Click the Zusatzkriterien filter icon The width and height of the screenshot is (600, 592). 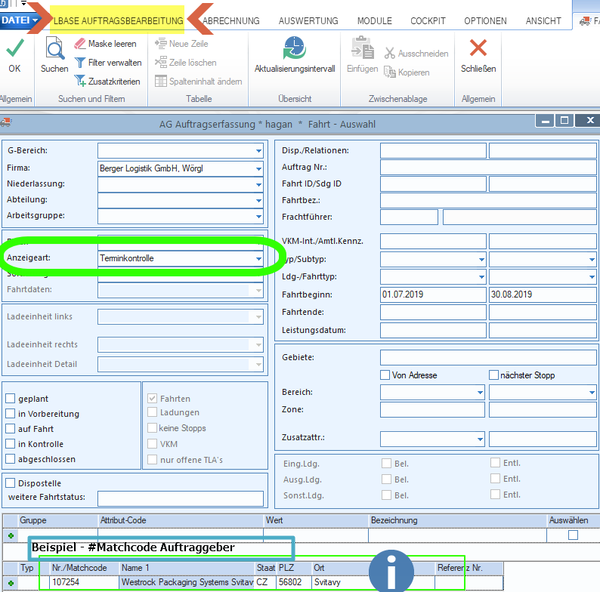[x=80, y=81]
